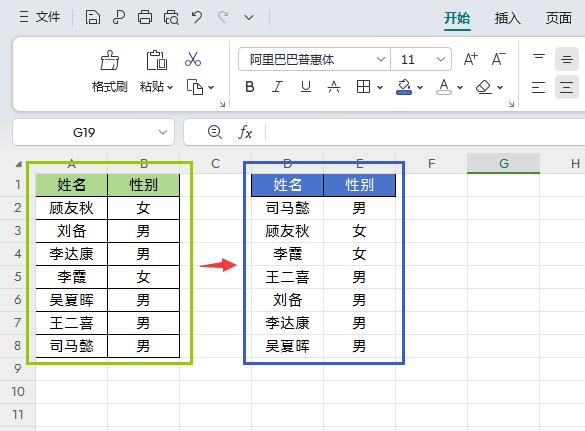Screen dimensions: 585x431
Task: Undo the last action
Action: point(197,17)
